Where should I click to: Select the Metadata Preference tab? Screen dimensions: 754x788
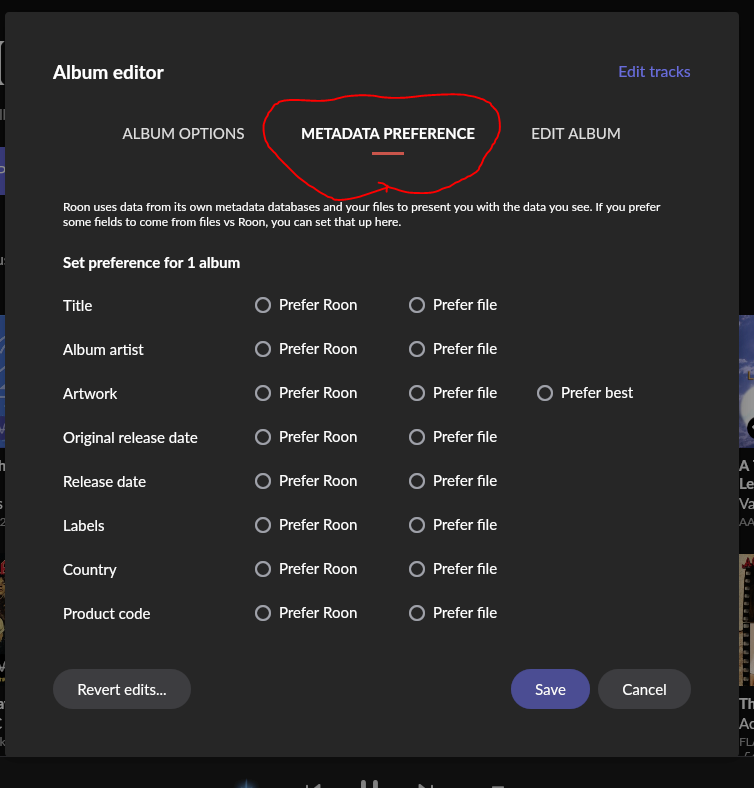(388, 133)
